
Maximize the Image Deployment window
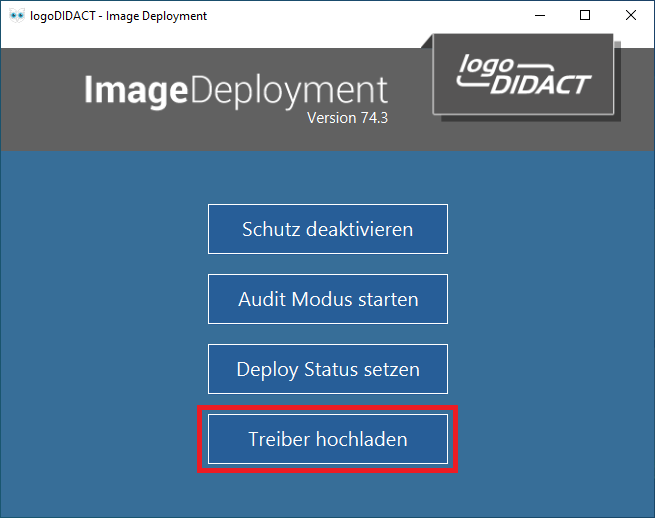tap(585, 15)
